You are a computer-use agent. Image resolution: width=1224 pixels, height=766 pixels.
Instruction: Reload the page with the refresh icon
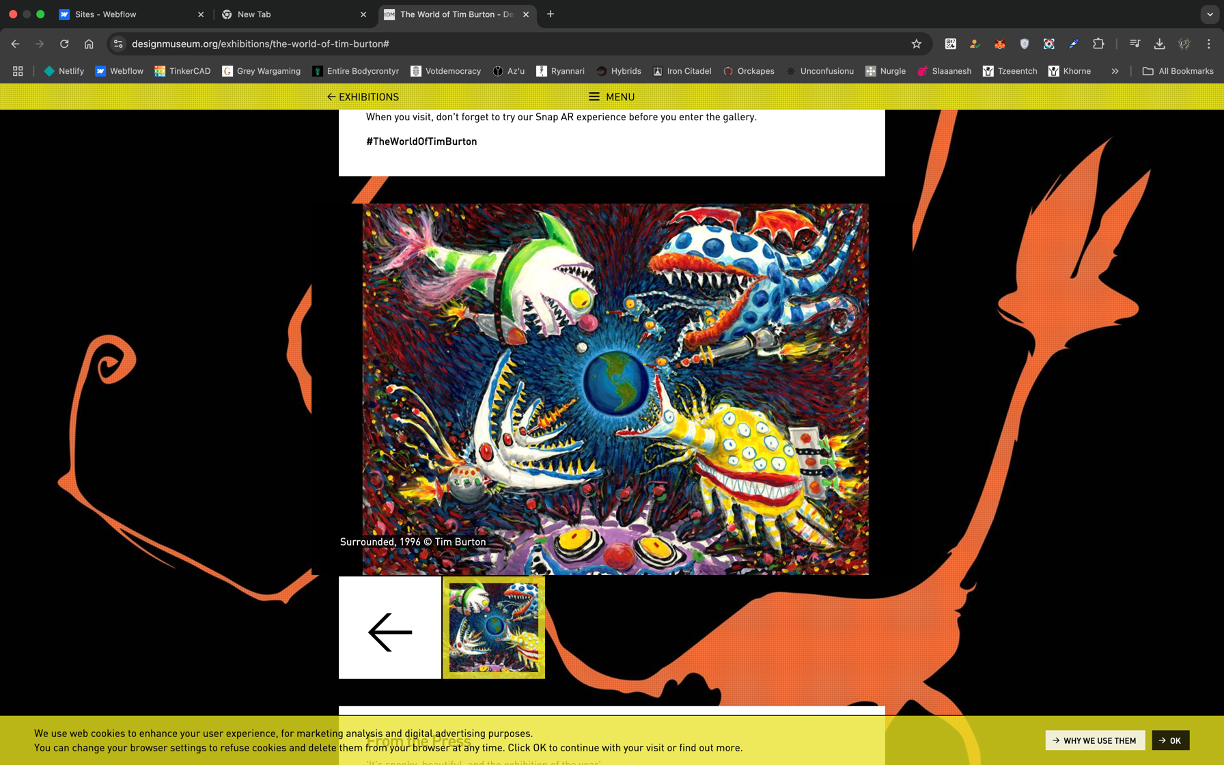tap(64, 44)
